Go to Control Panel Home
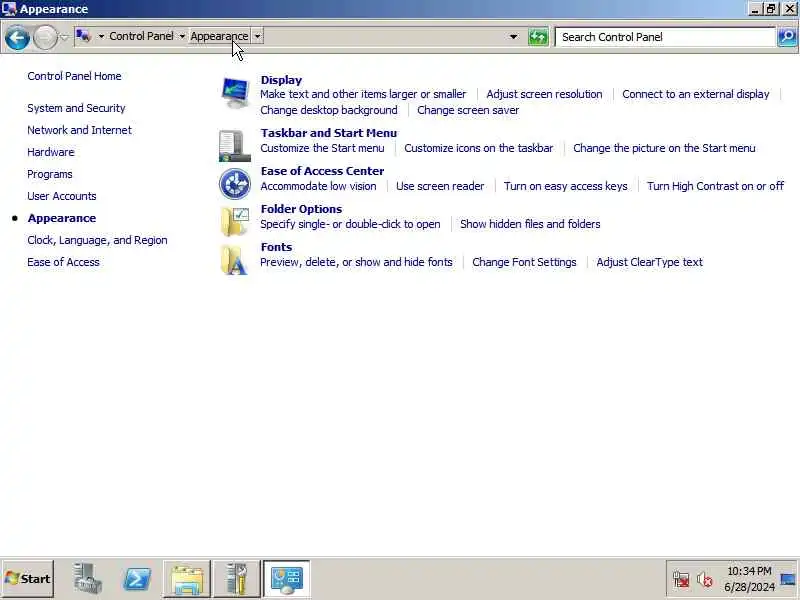Screen dimensions: 800x600 74,76
